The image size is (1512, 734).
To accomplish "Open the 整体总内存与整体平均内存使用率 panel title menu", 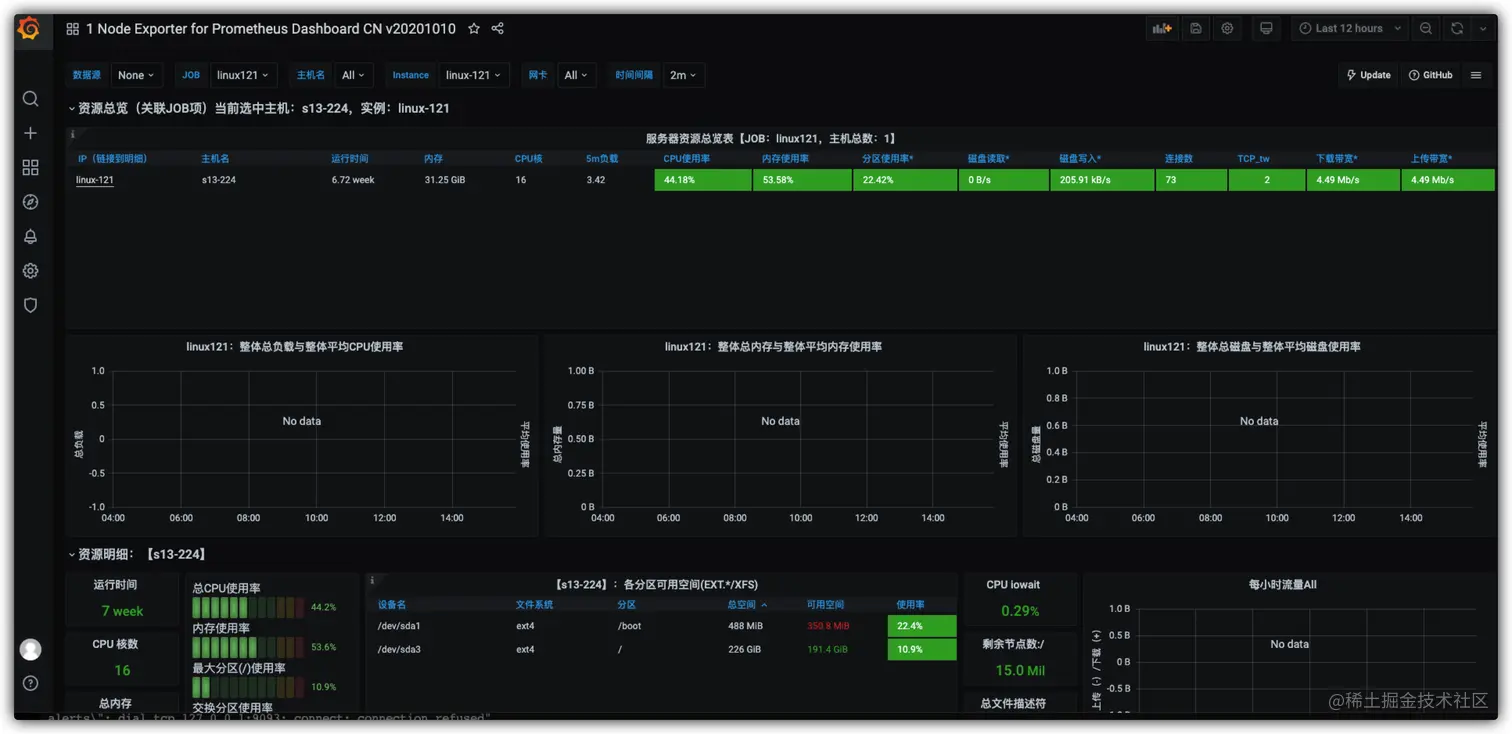I will pyautogui.click(x=773, y=347).
